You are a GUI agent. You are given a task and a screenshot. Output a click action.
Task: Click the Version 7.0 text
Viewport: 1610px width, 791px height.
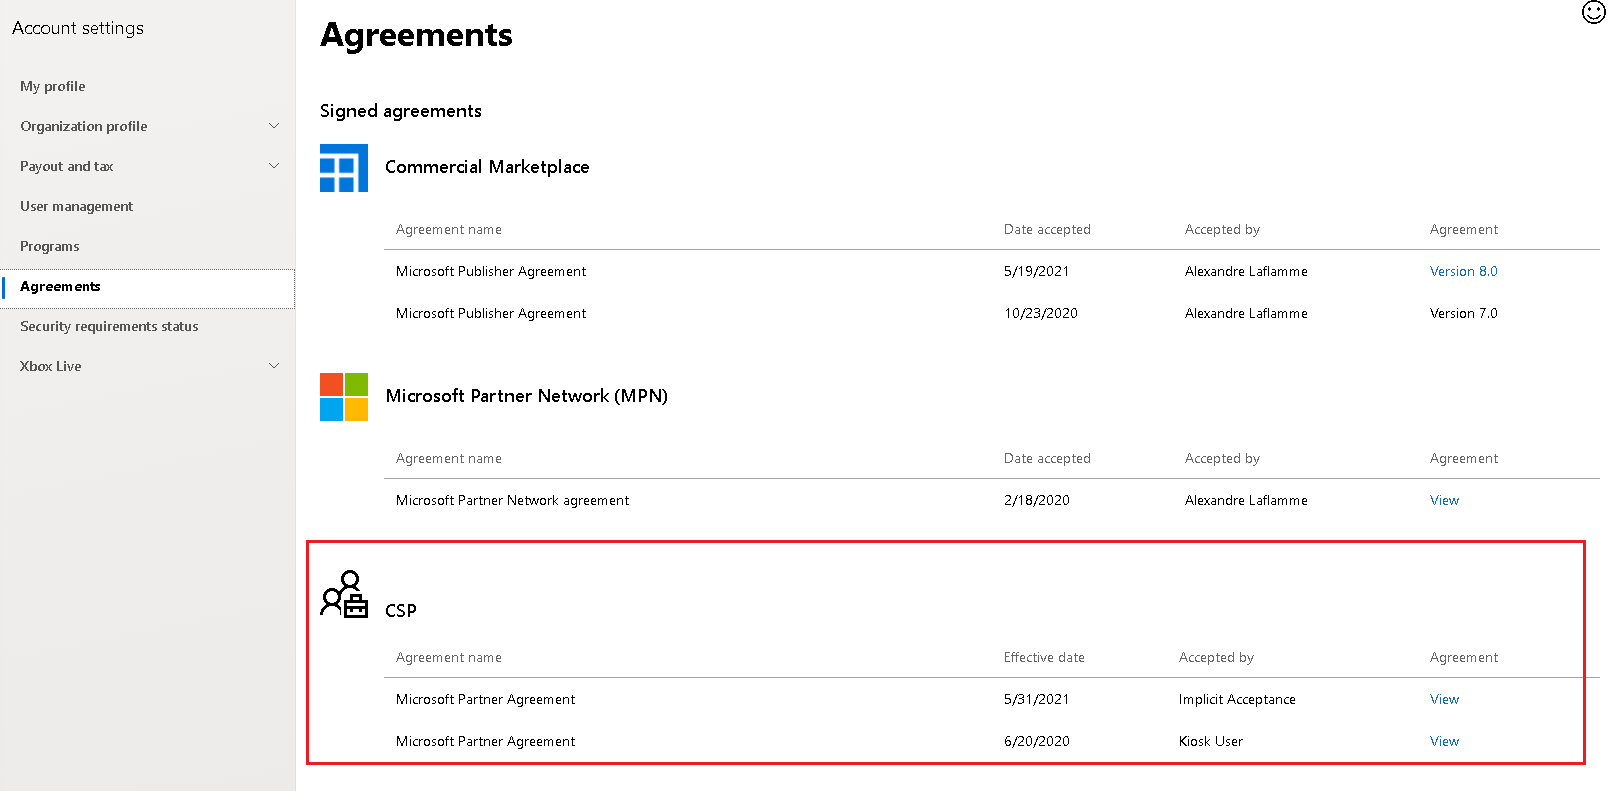coord(1463,313)
